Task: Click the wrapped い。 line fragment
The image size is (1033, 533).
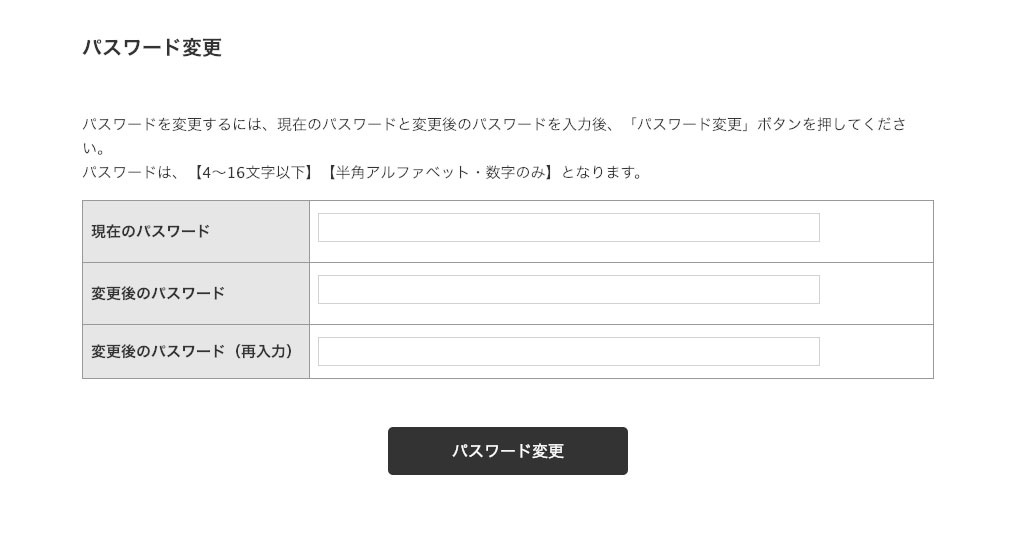Action: [x=94, y=149]
